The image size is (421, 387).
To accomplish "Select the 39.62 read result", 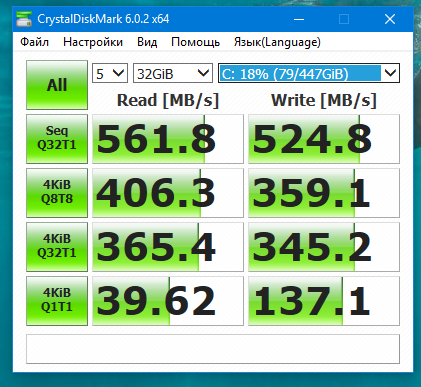I will [168, 301].
